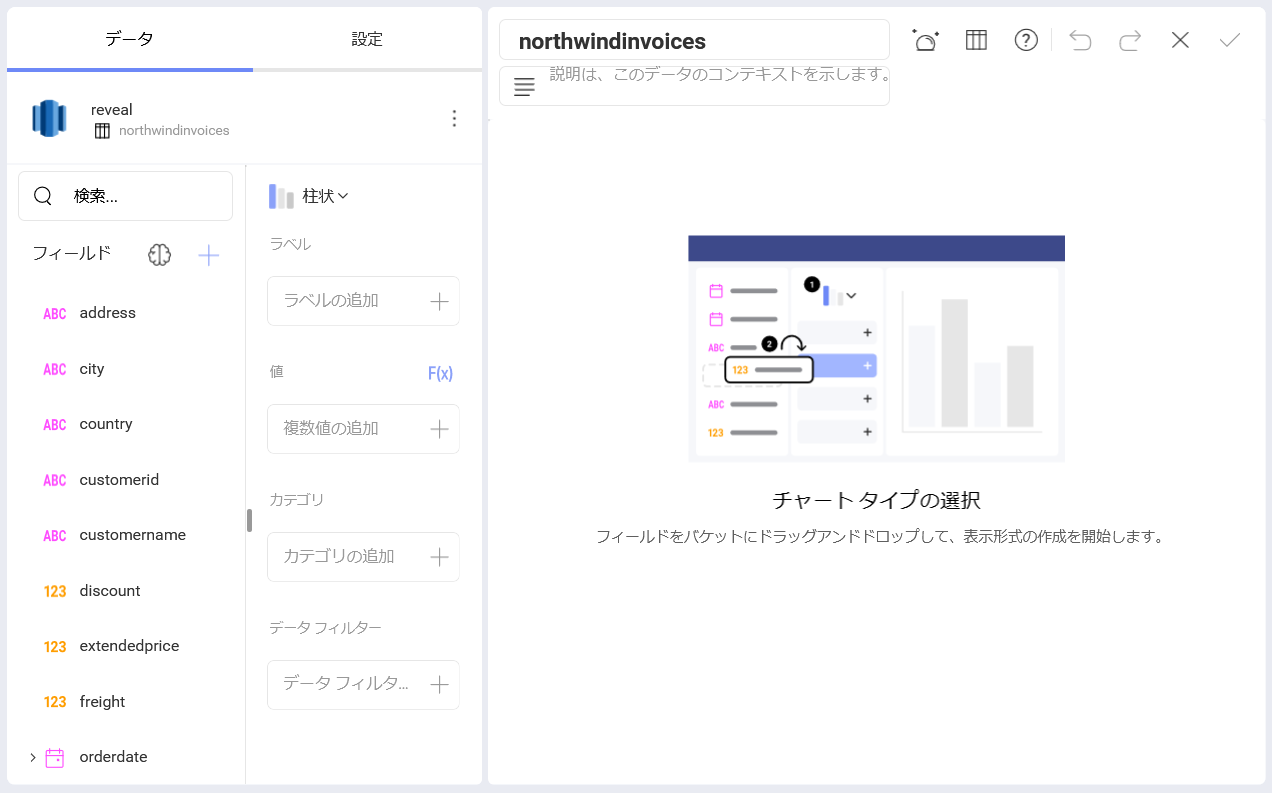Add a new calculated field with plus icon

click(x=208, y=255)
